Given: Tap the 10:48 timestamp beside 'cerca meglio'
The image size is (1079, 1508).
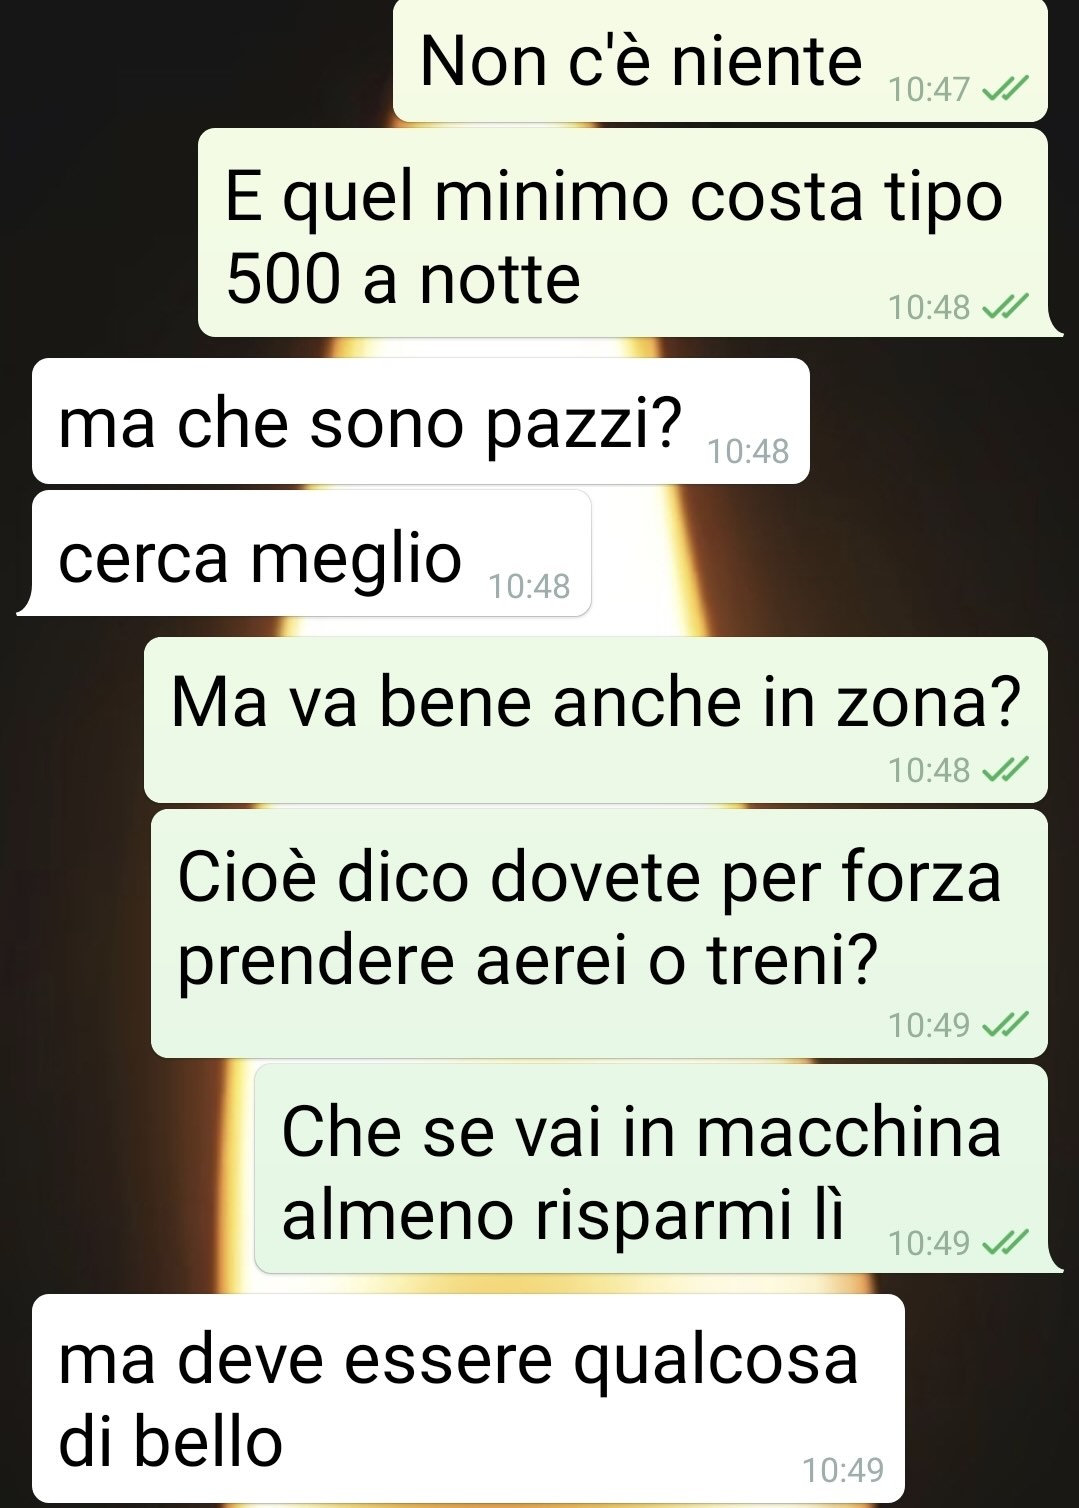Looking at the screenshot, I should tap(529, 586).
